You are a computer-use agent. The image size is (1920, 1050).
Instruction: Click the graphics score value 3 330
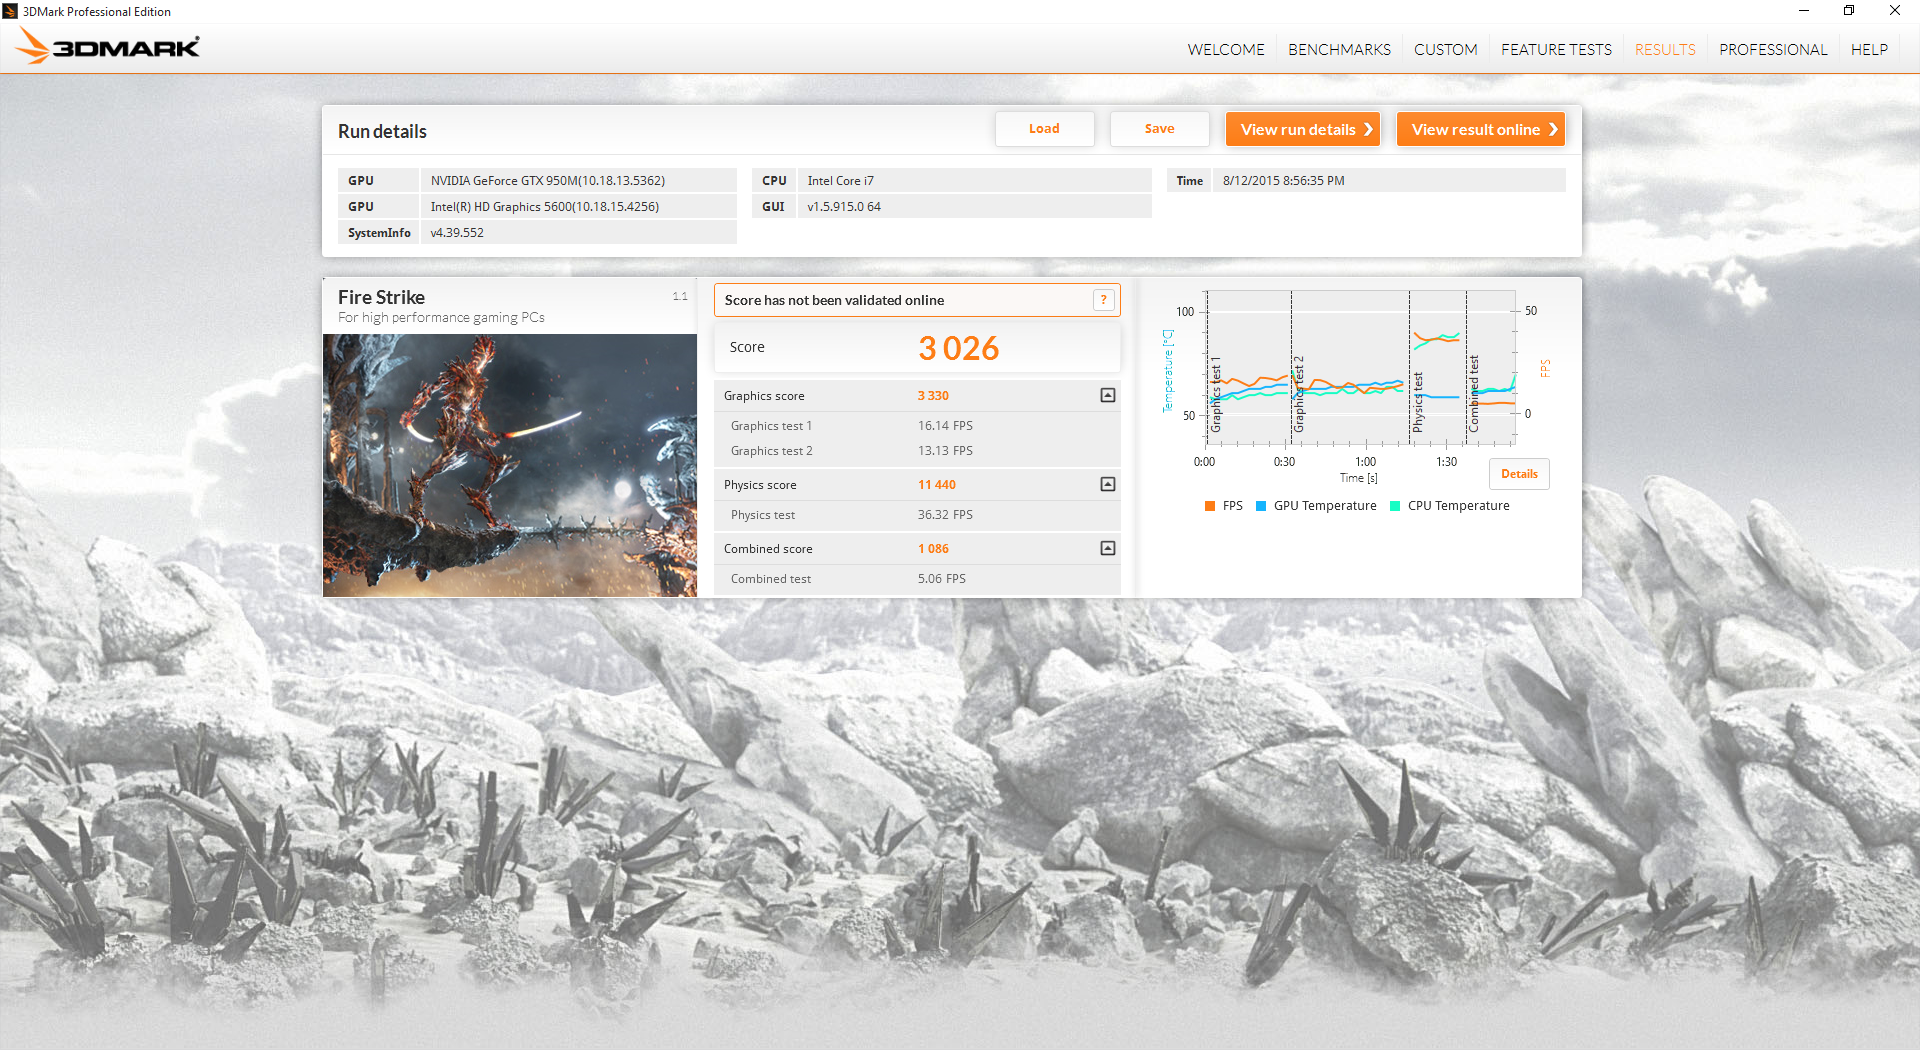933,396
